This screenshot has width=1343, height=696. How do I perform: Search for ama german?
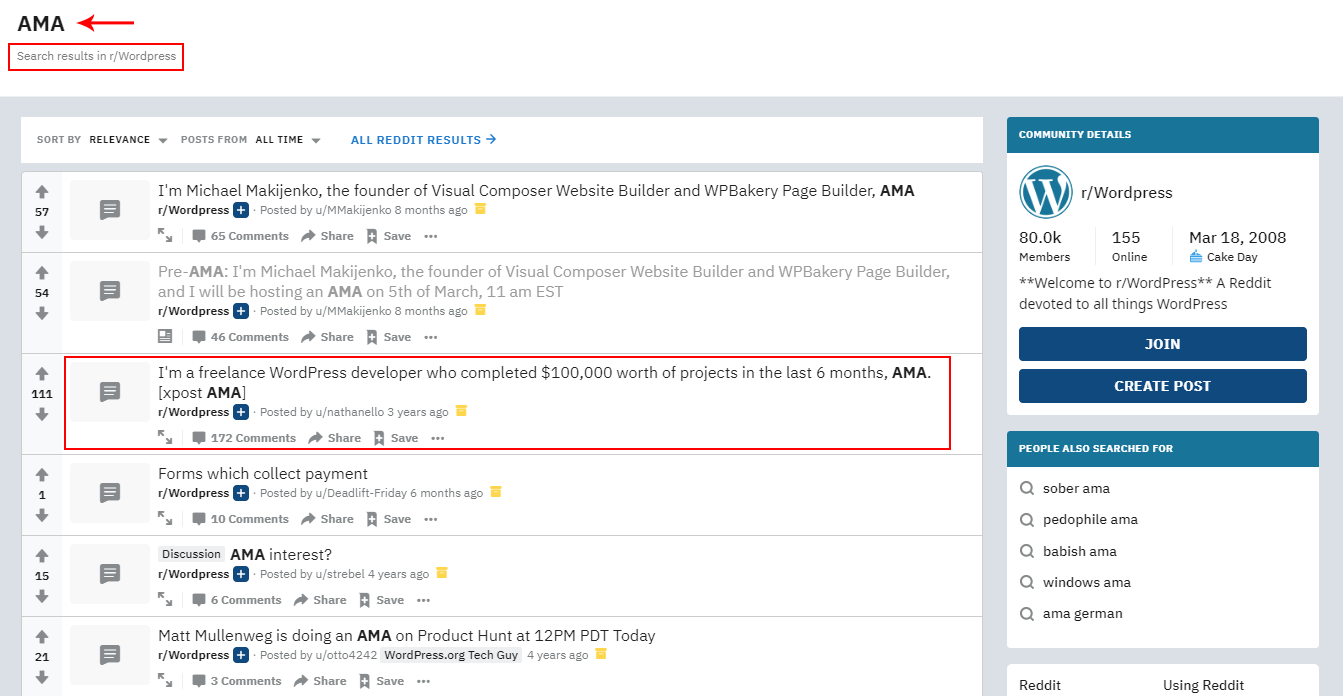tap(1082, 614)
